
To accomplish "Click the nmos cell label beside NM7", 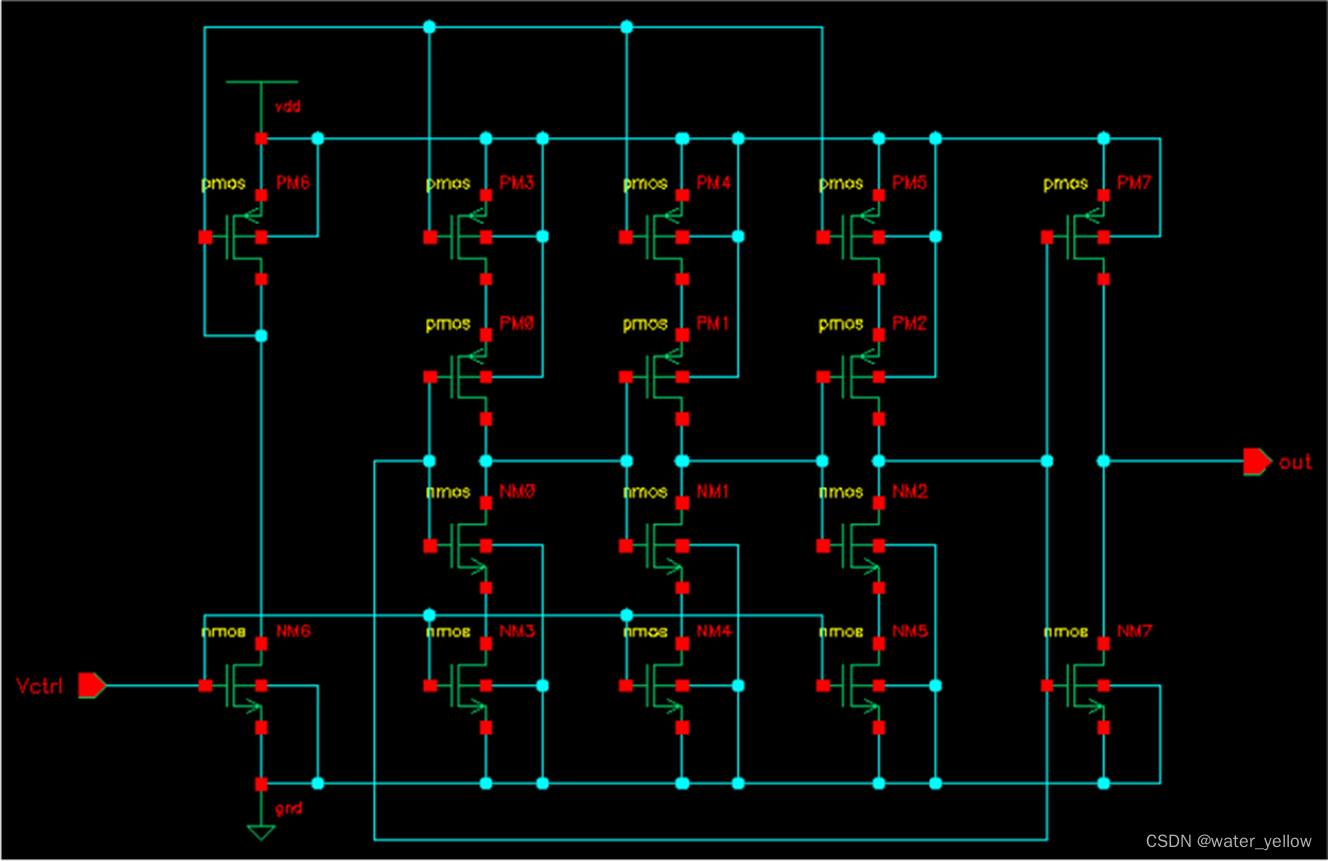I will [x=1065, y=632].
